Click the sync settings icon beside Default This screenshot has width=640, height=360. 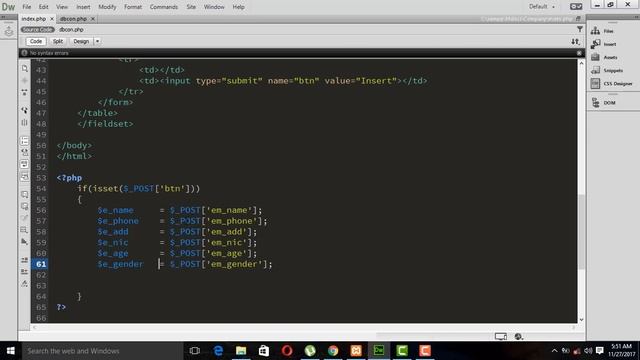[576, 7]
